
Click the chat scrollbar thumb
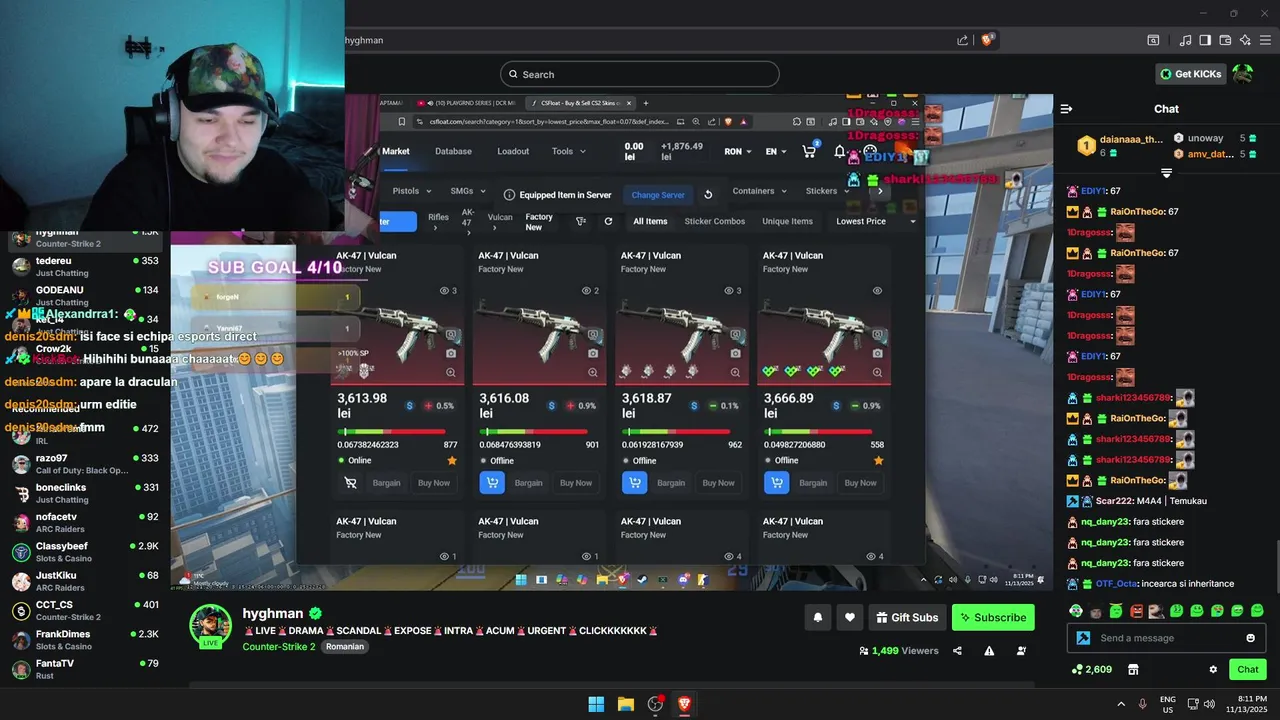point(1277,568)
